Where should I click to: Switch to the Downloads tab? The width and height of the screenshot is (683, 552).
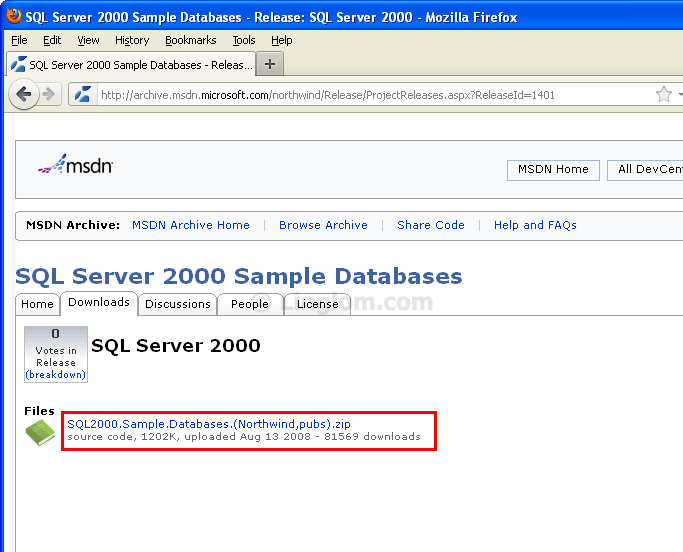coord(99,302)
